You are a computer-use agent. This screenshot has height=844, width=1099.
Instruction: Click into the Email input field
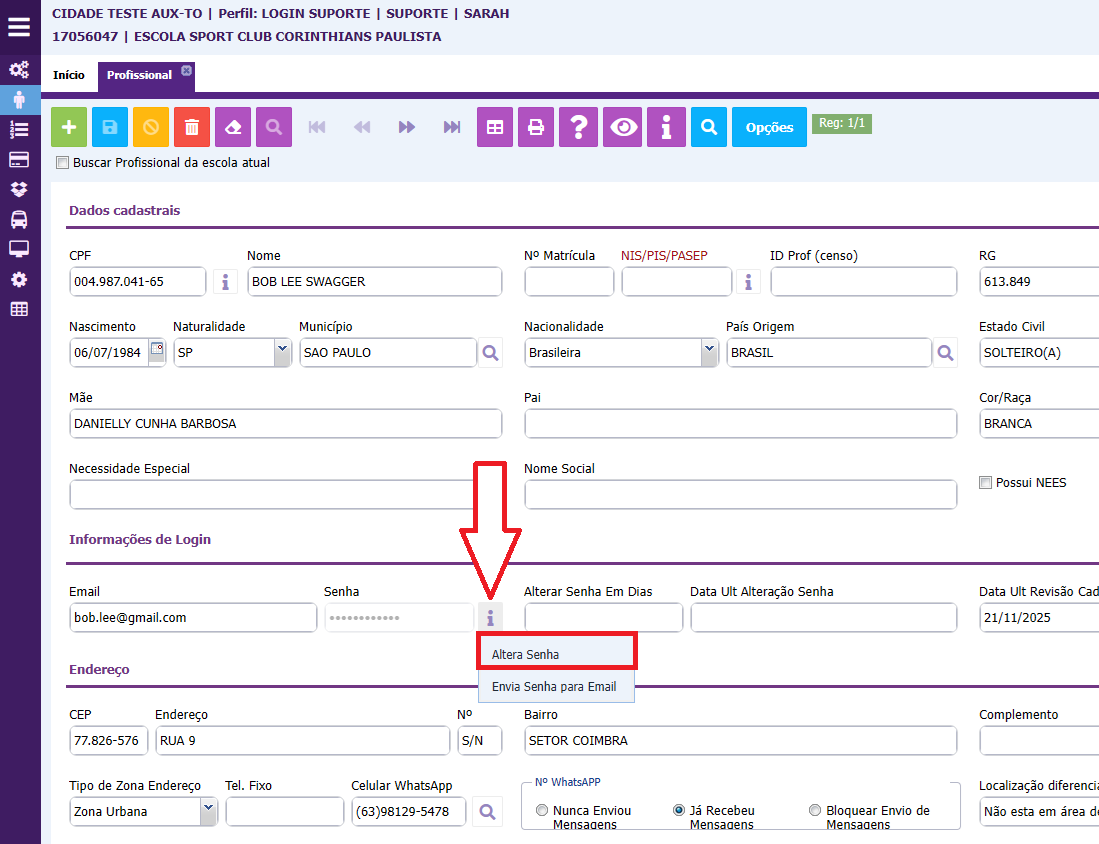(x=193, y=618)
